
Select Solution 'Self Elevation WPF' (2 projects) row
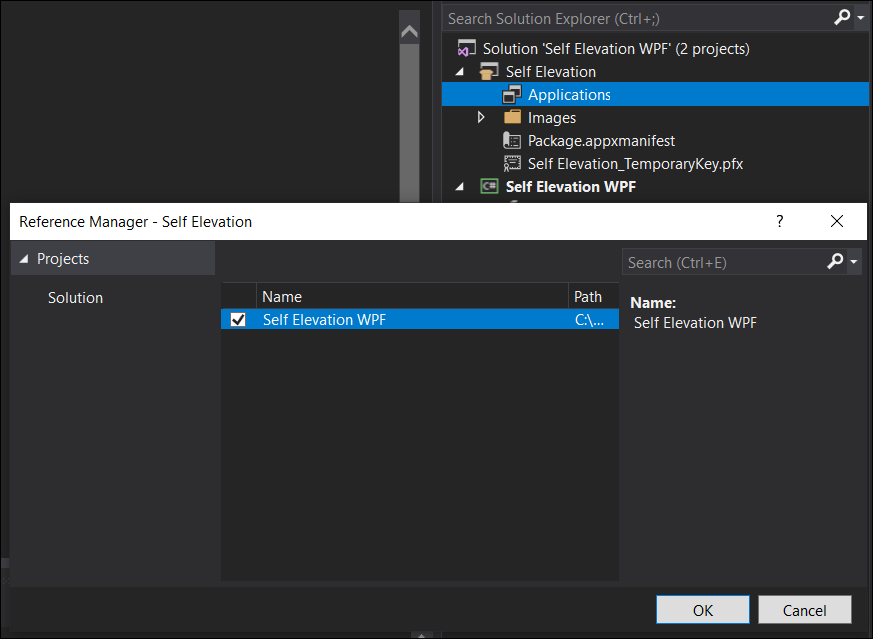[x=616, y=48]
